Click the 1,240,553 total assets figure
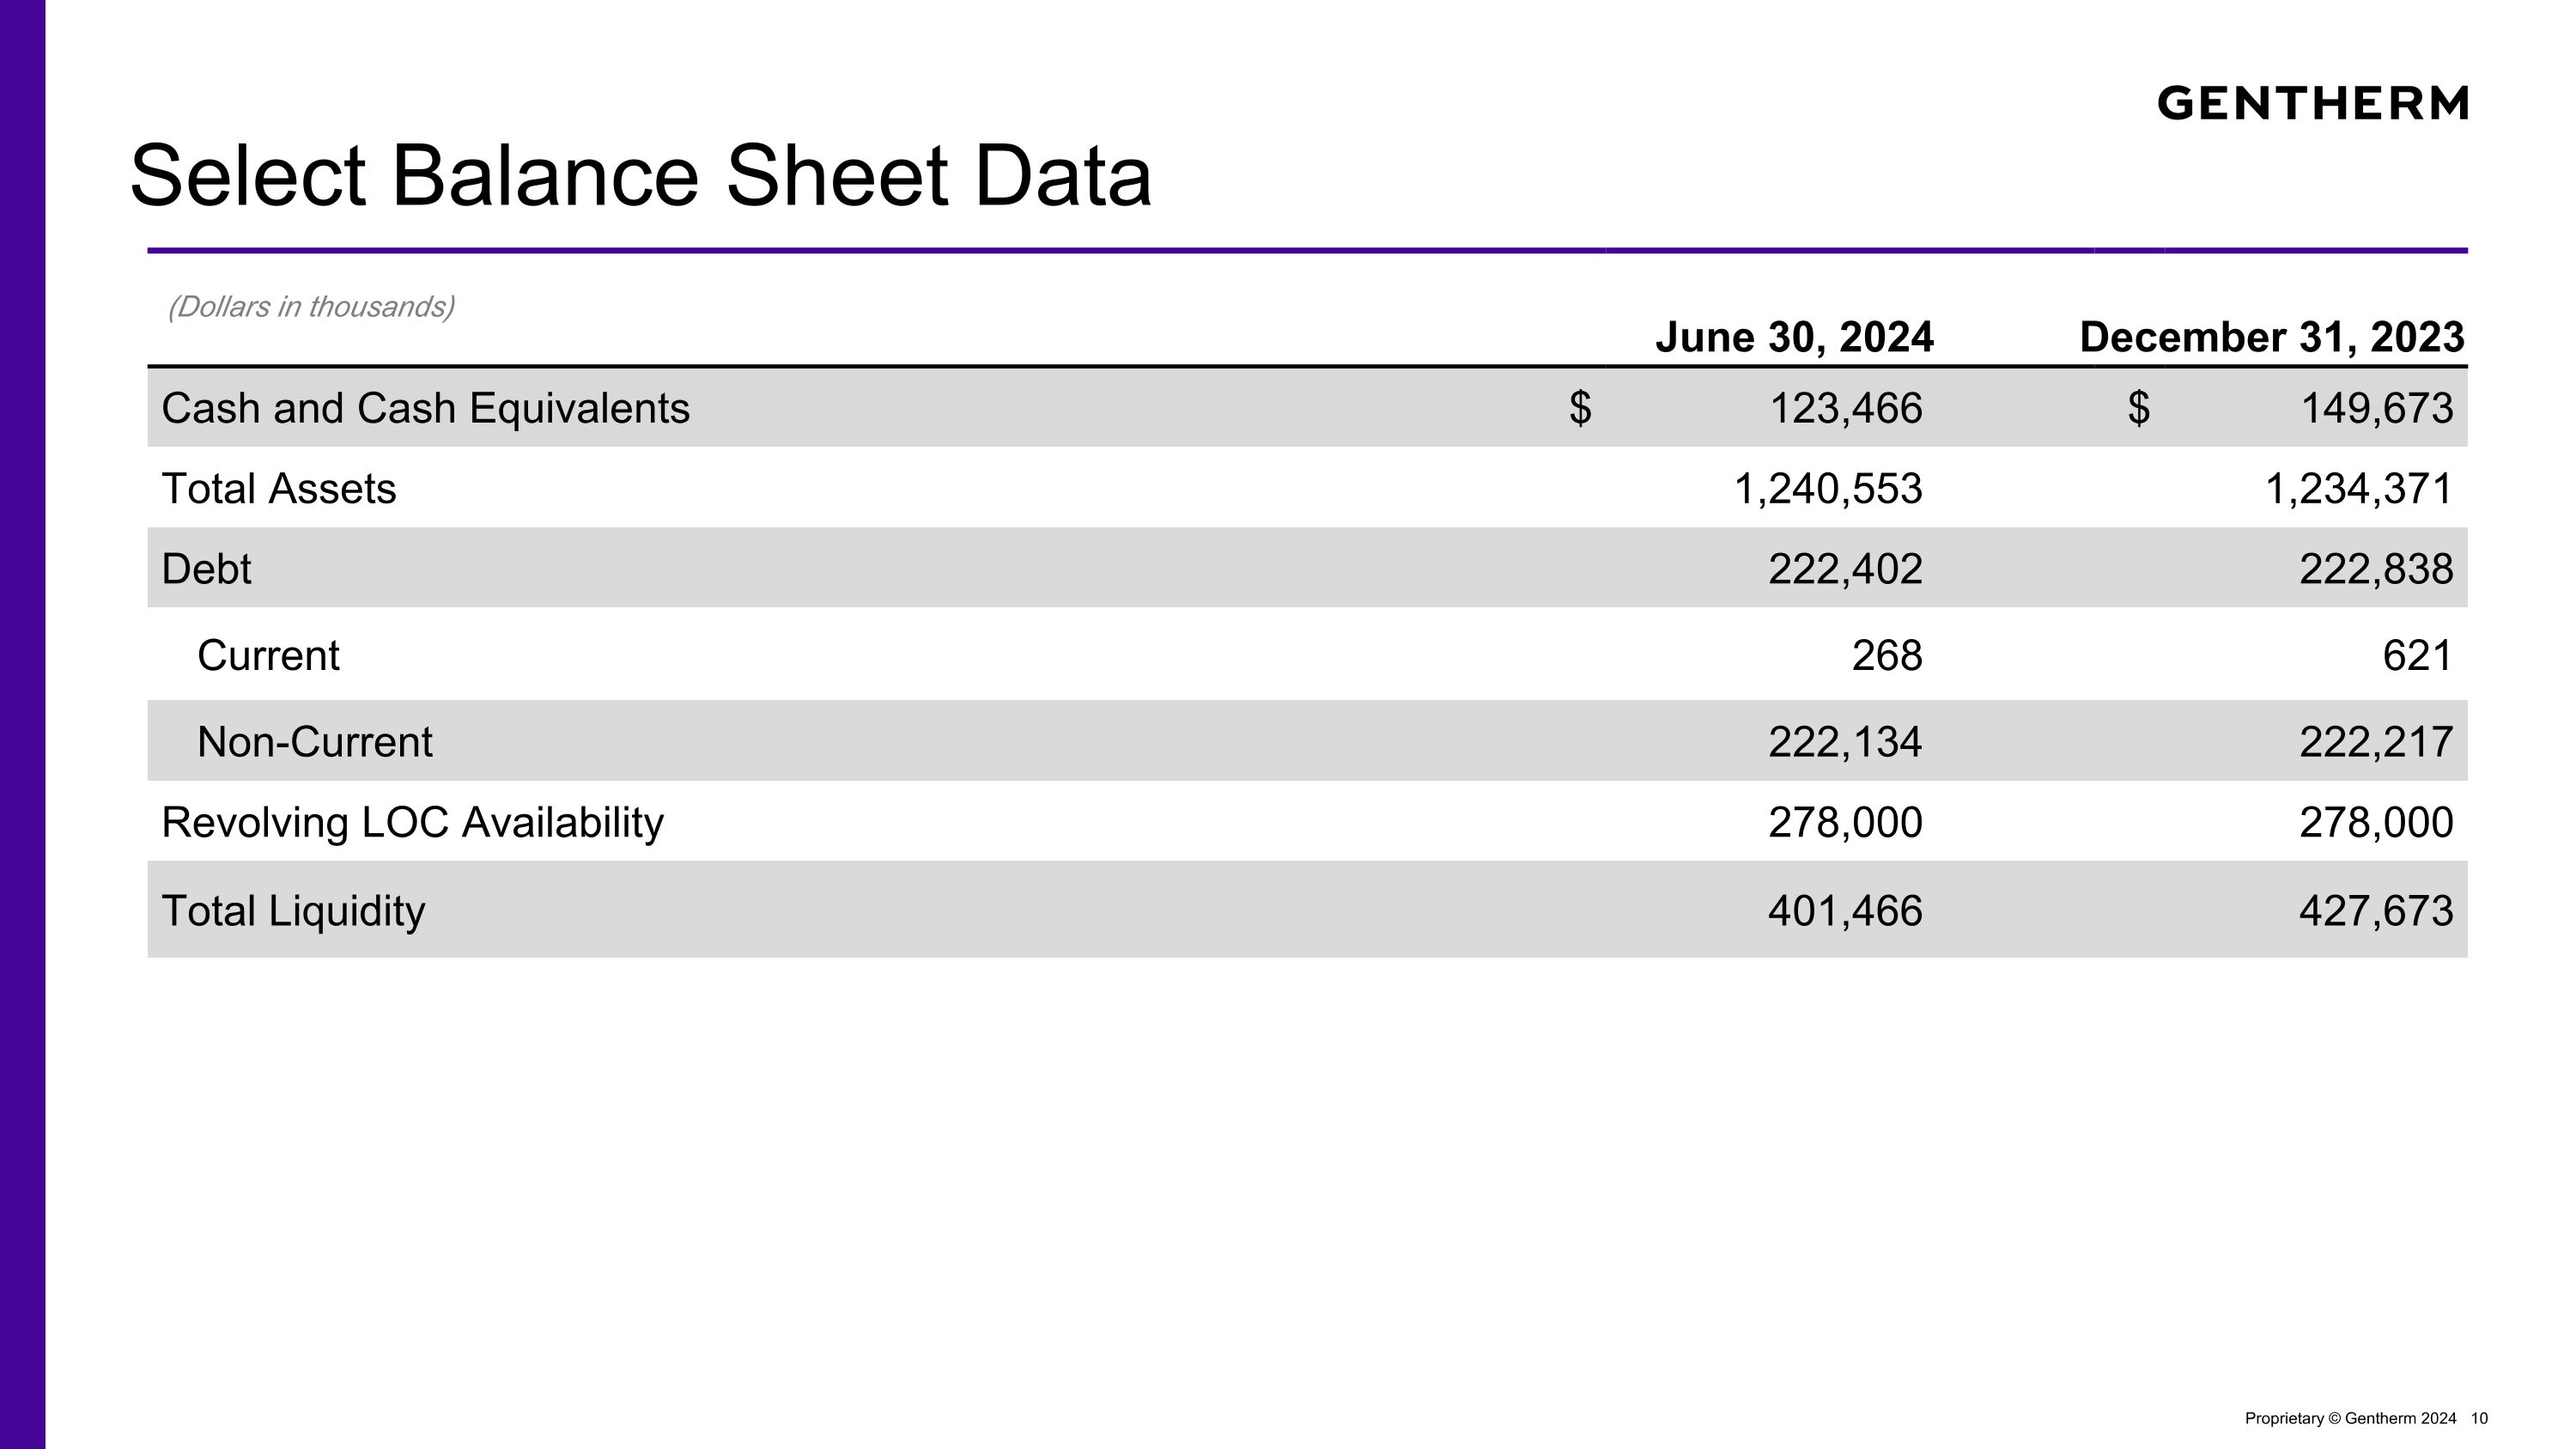2576x1449 pixels. pos(1828,489)
